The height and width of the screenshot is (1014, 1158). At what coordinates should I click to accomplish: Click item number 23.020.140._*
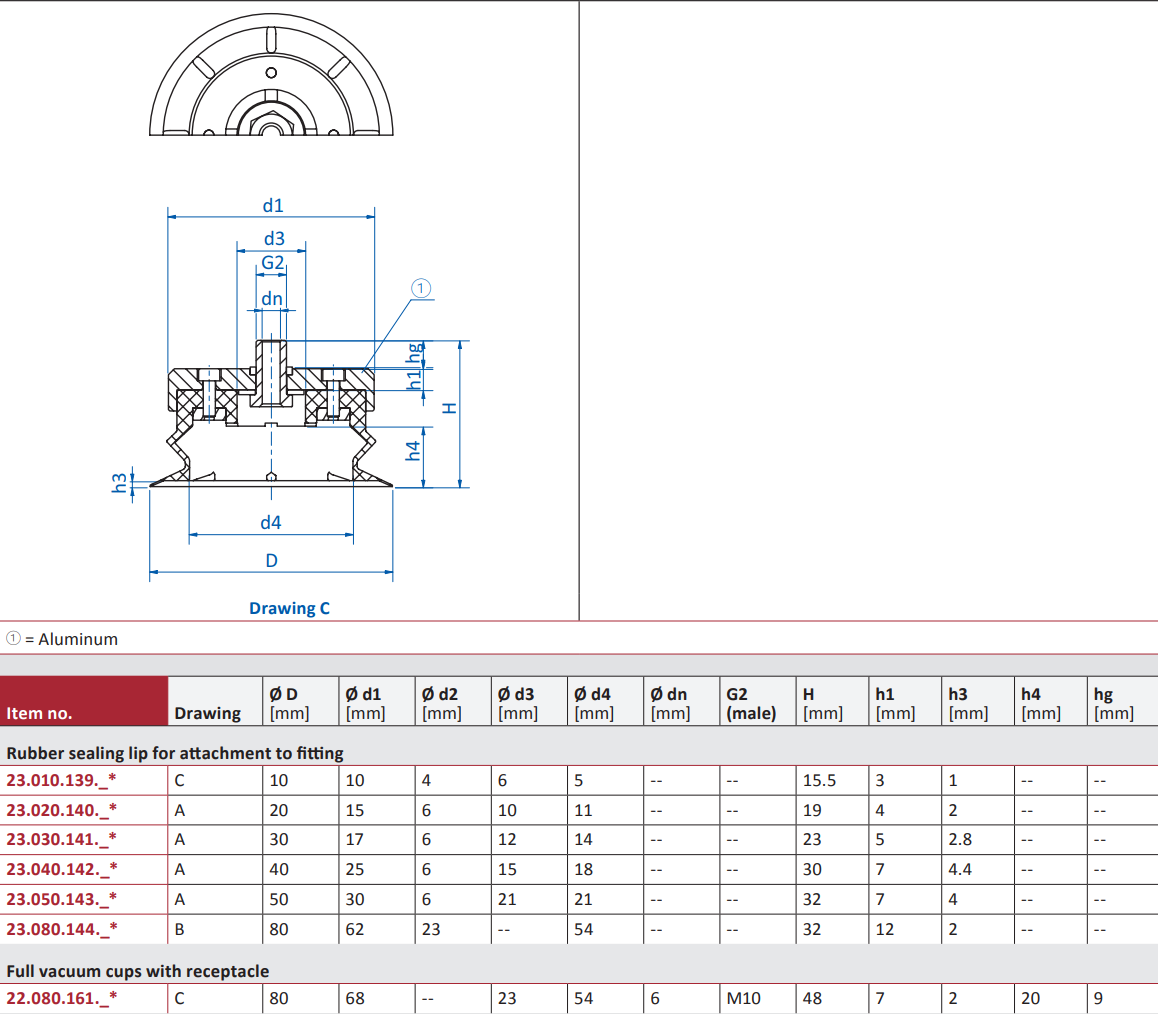click(61, 810)
